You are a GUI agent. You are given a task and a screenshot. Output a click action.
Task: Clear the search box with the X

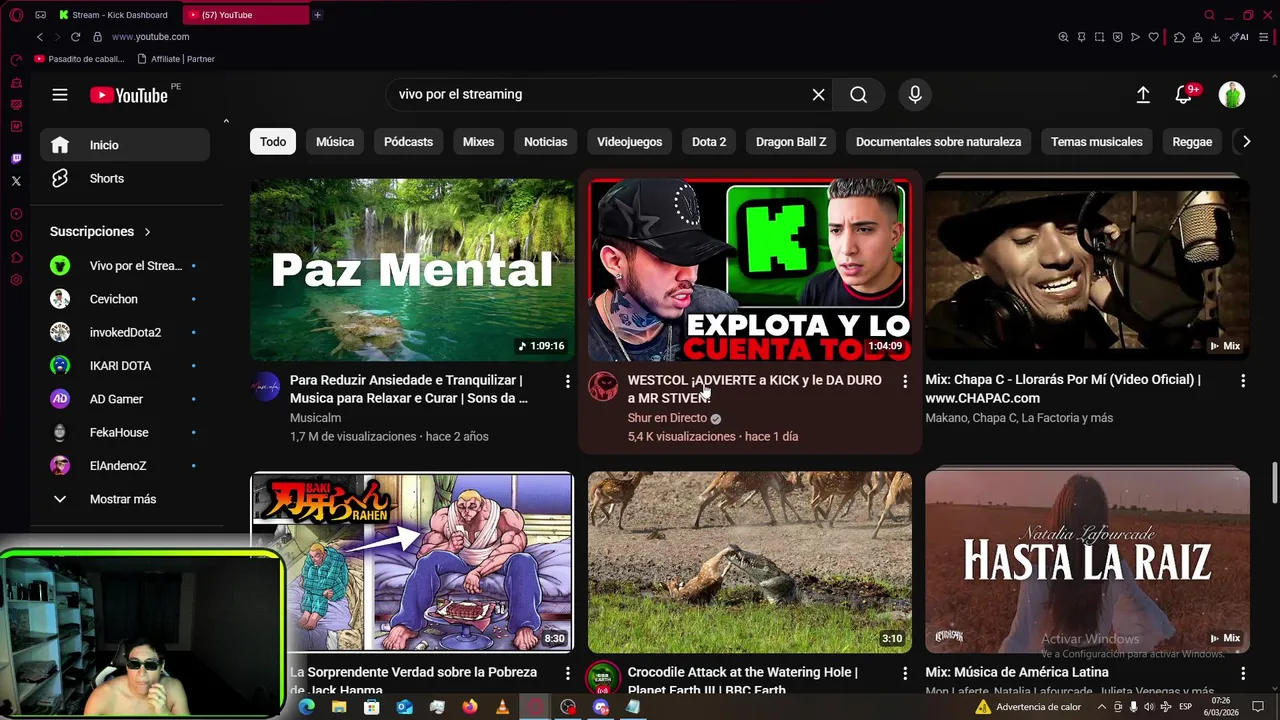tap(818, 94)
